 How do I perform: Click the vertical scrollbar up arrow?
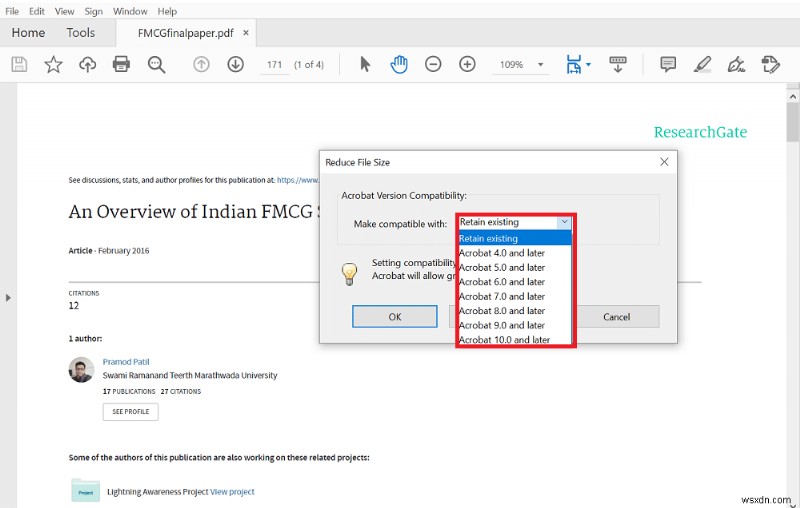[792, 96]
